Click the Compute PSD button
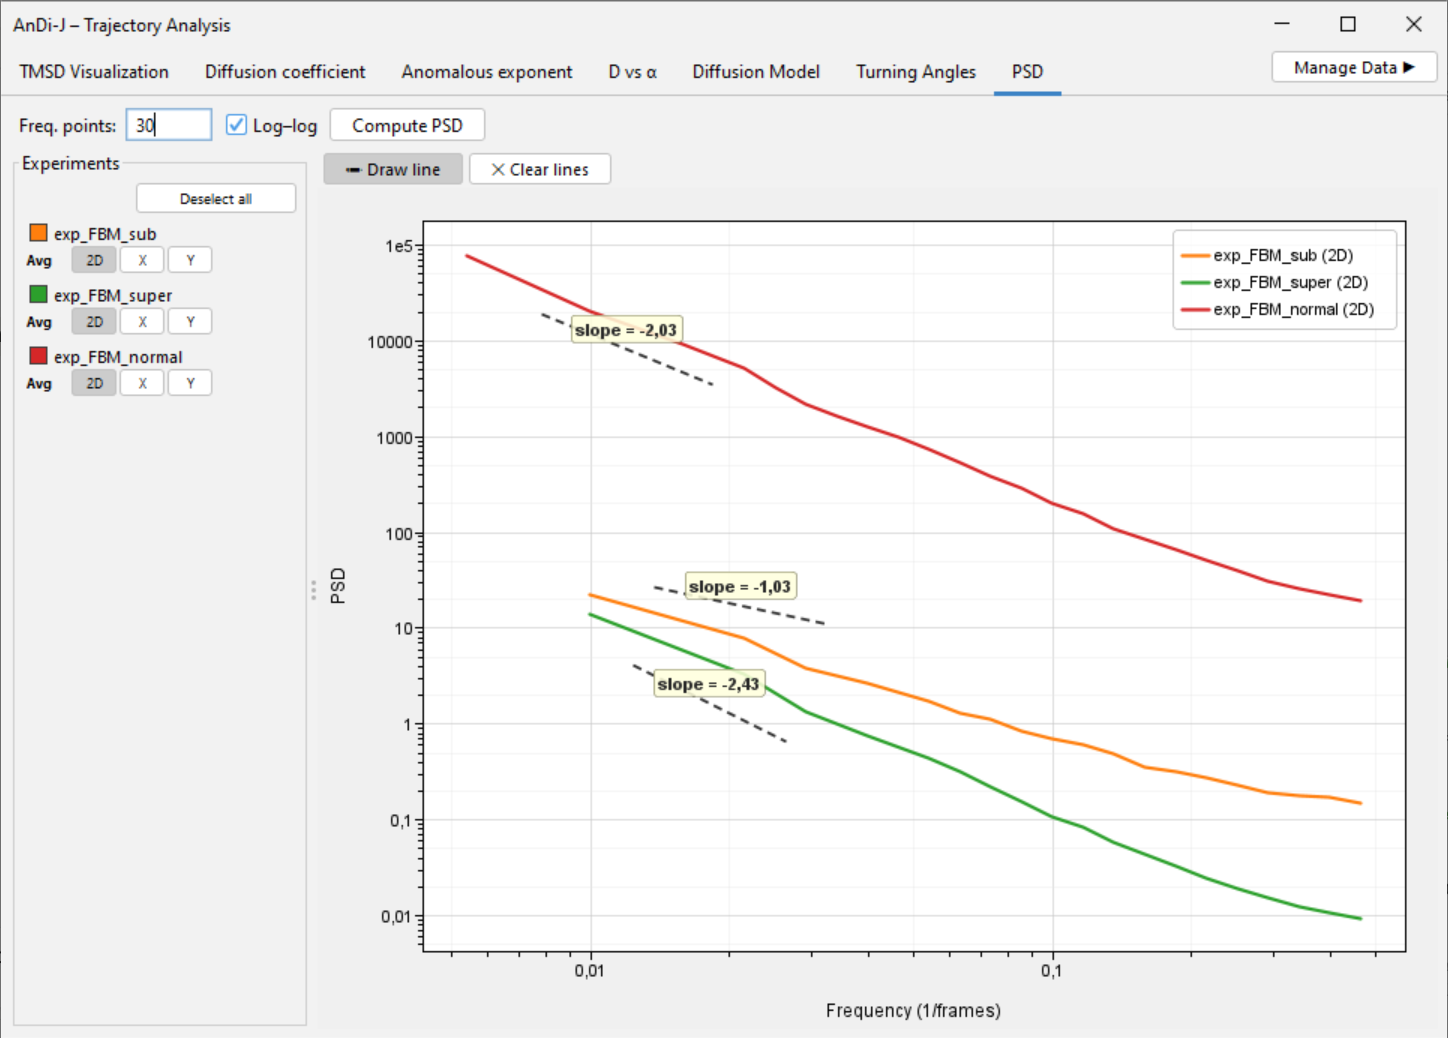The height and width of the screenshot is (1038, 1448). pyautogui.click(x=407, y=125)
